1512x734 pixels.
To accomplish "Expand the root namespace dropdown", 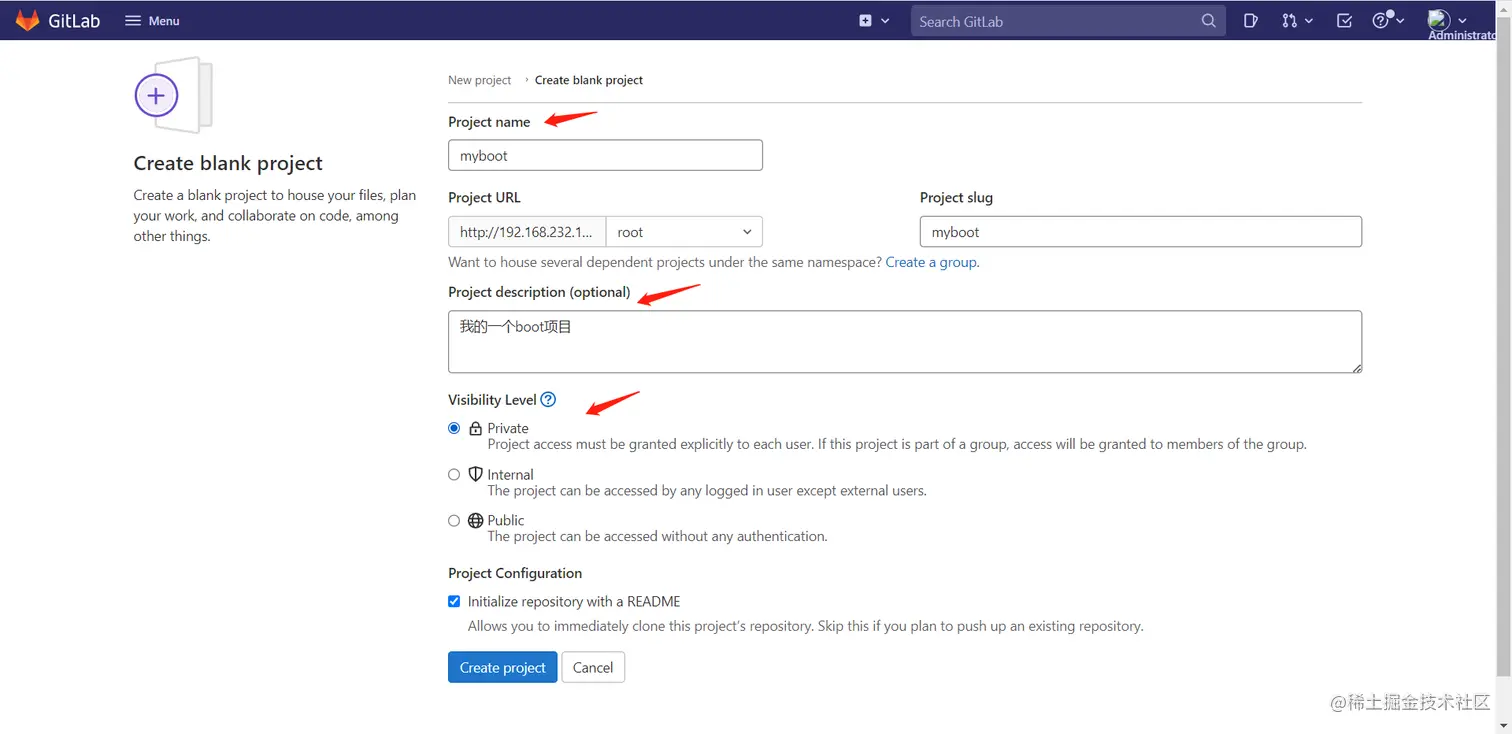I will point(684,232).
